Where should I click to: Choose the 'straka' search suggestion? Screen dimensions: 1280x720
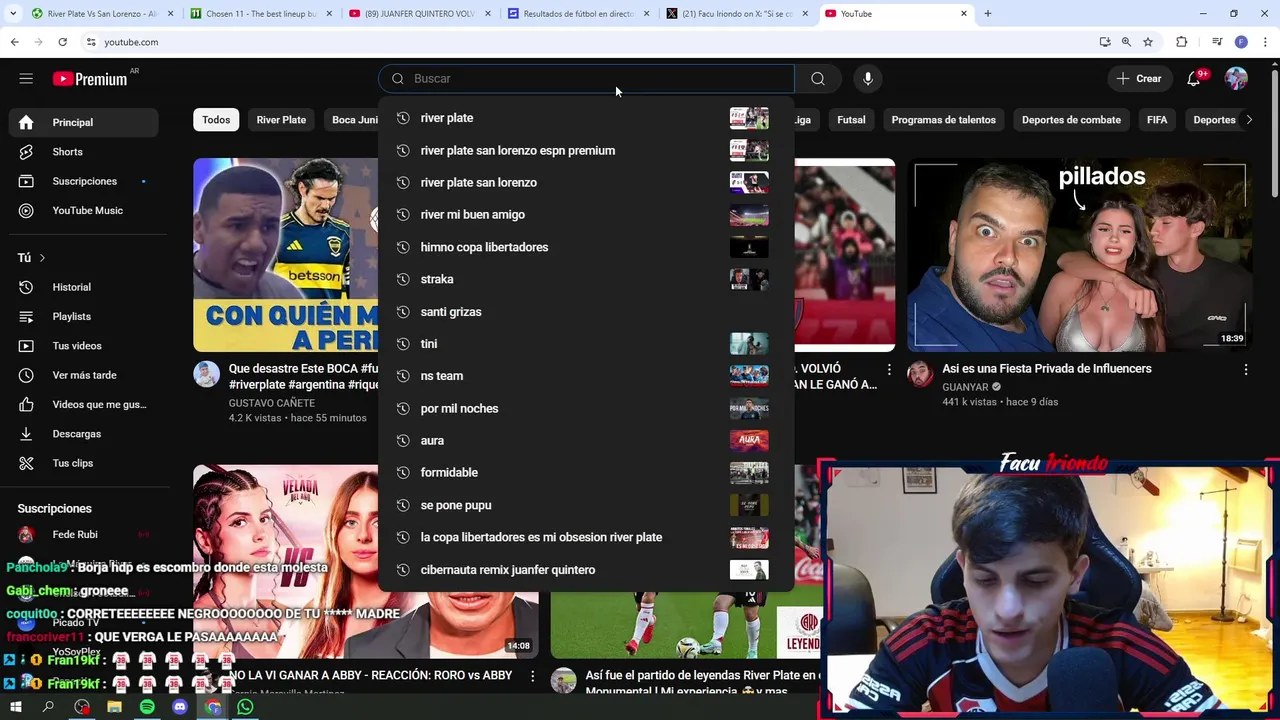pos(586,279)
